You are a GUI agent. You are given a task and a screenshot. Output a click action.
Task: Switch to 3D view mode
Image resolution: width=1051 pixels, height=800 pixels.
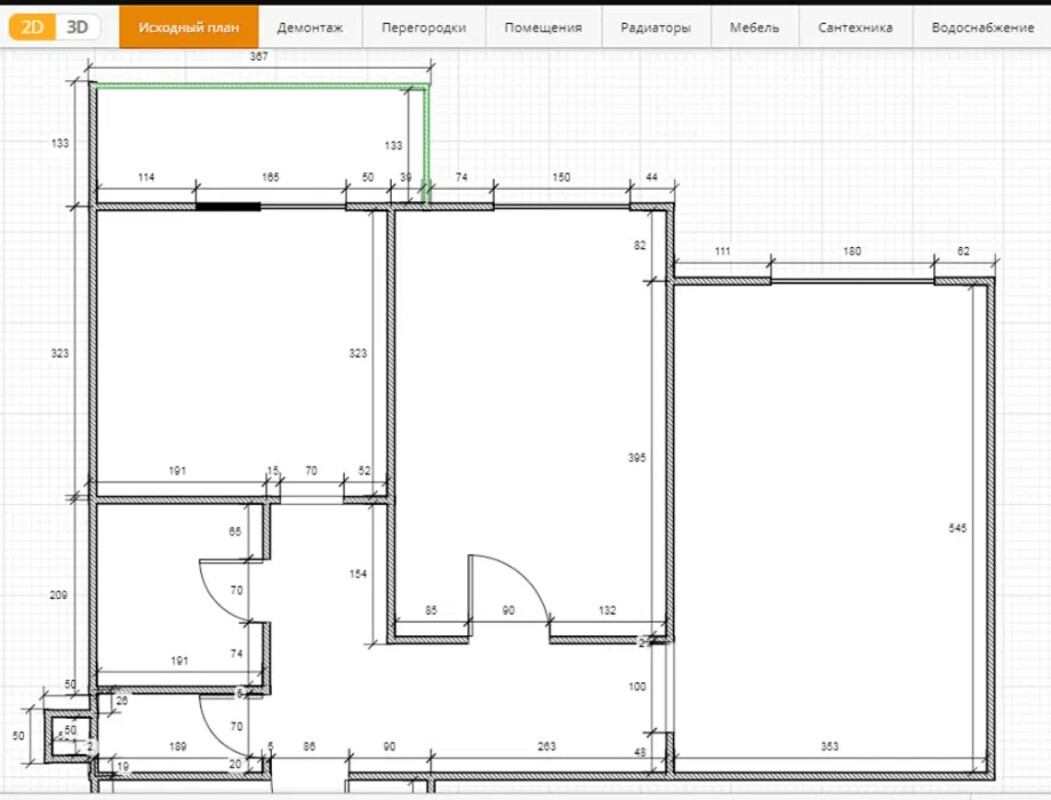(x=78, y=27)
